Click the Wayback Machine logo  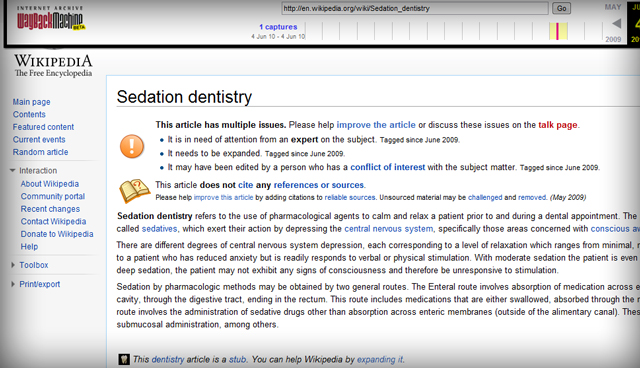pyautogui.click(x=50, y=18)
